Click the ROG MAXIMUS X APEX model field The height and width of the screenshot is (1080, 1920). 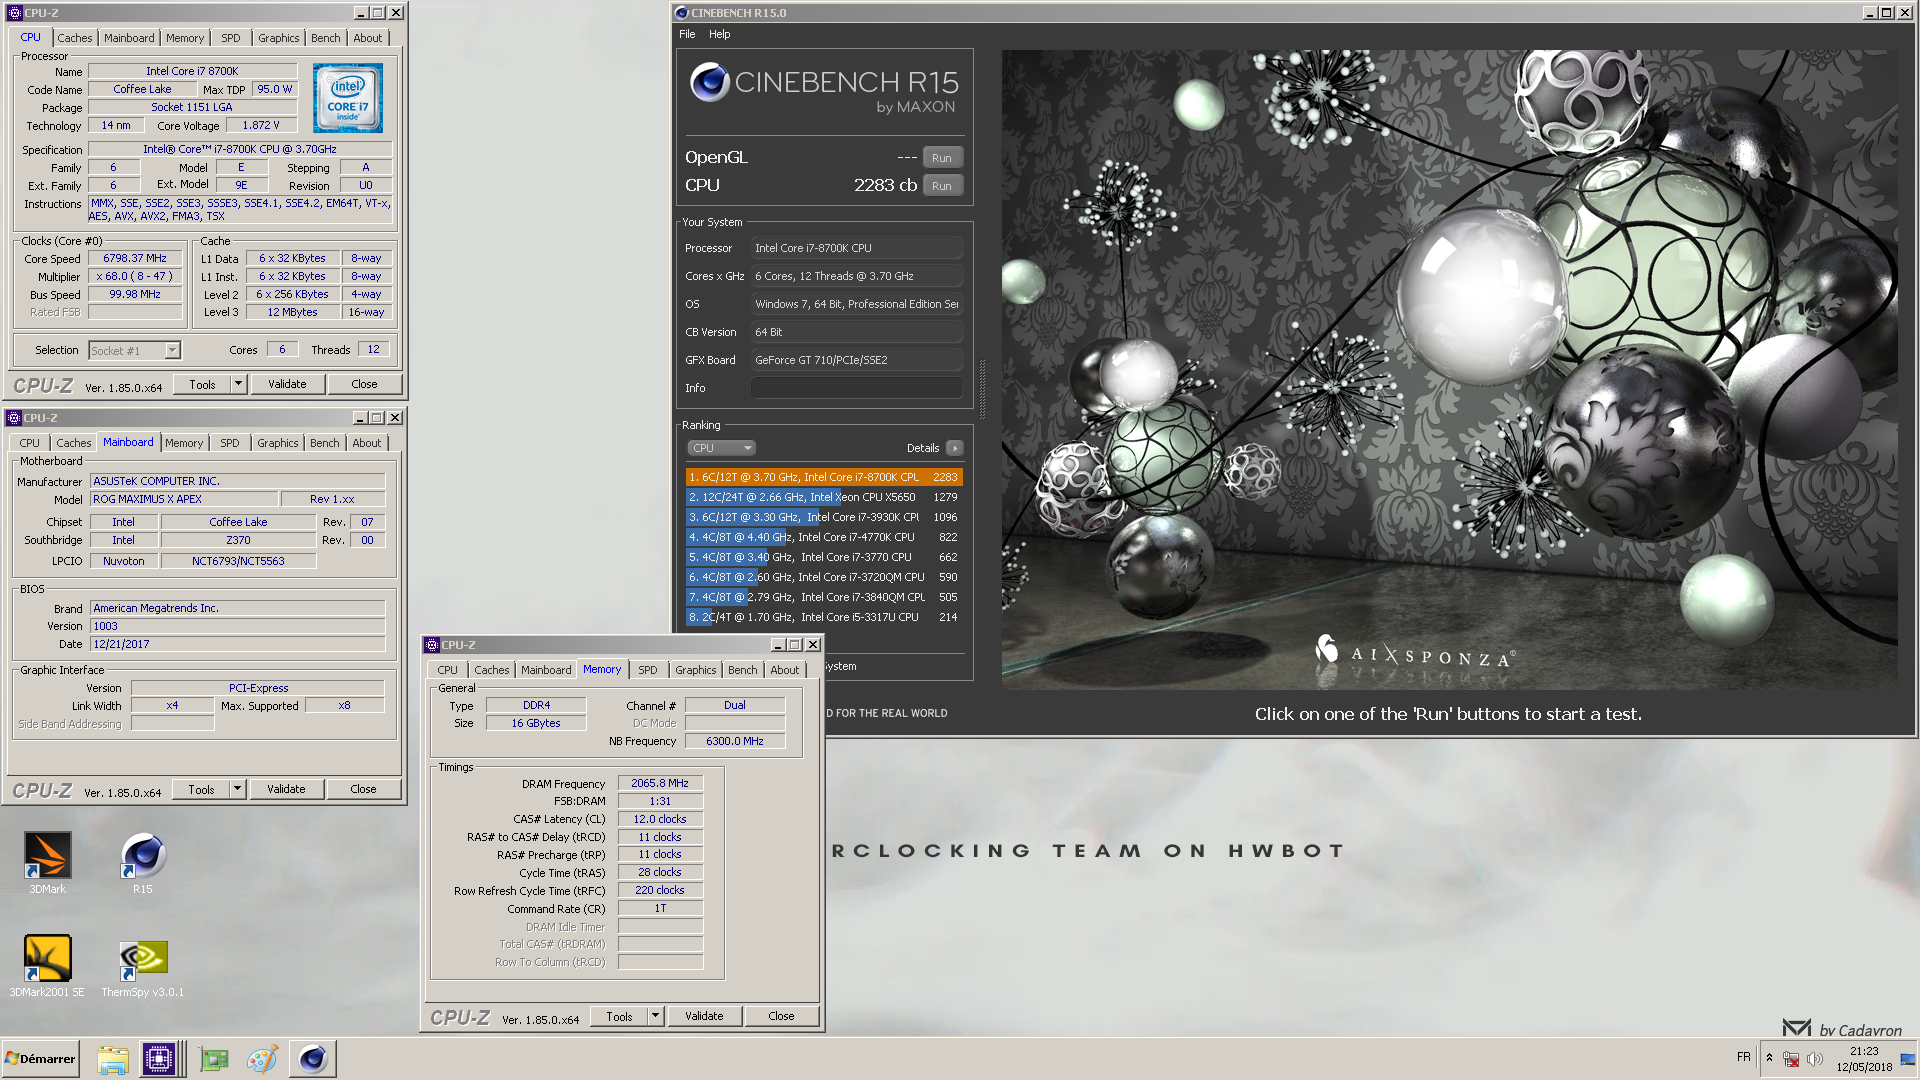(x=183, y=499)
